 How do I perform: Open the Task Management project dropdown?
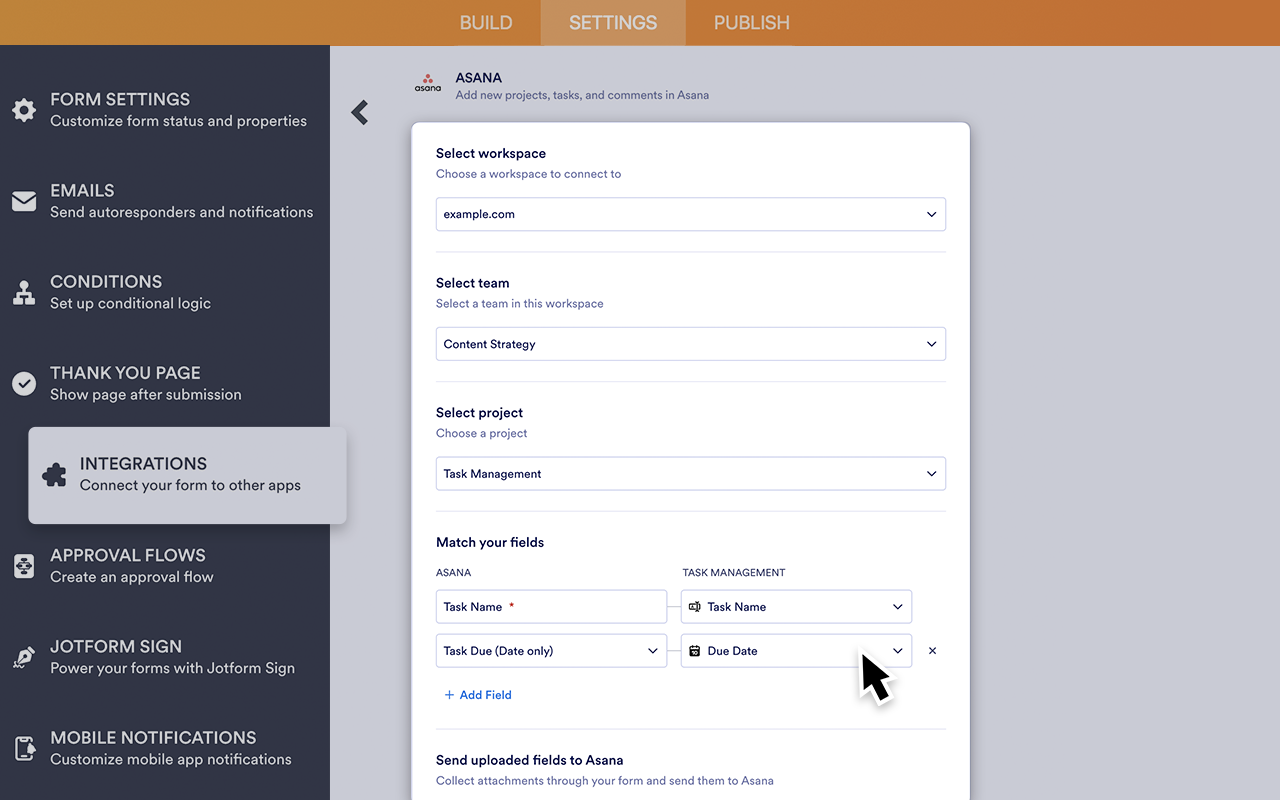click(690, 474)
